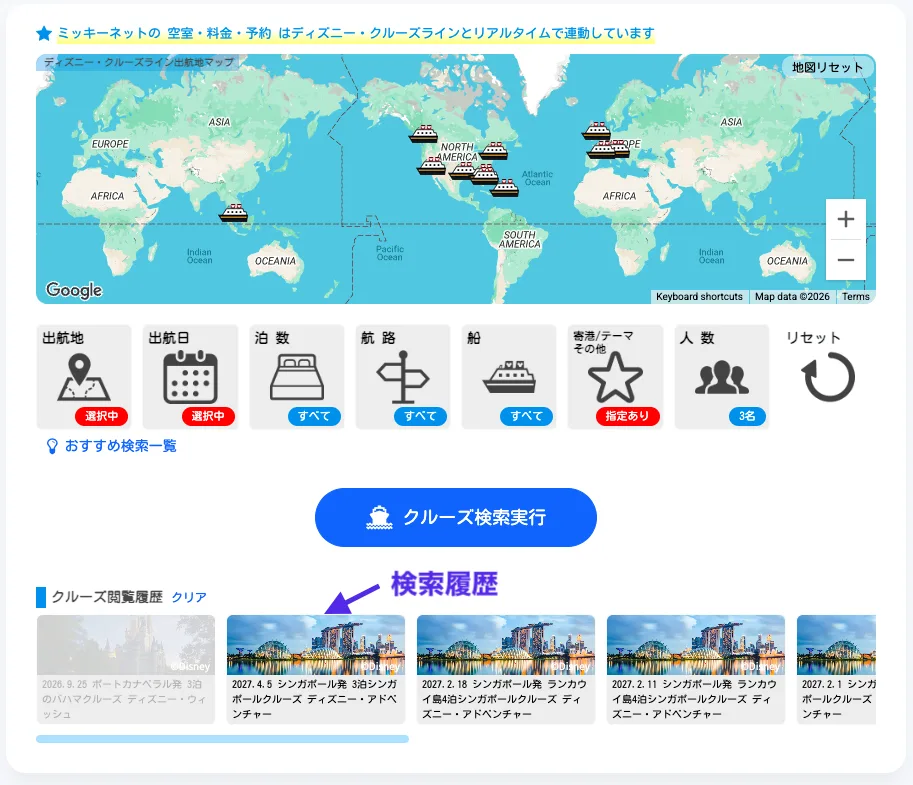The width and height of the screenshot is (913, 785).
Task: Click the 地図リセット button
Action: click(827, 68)
